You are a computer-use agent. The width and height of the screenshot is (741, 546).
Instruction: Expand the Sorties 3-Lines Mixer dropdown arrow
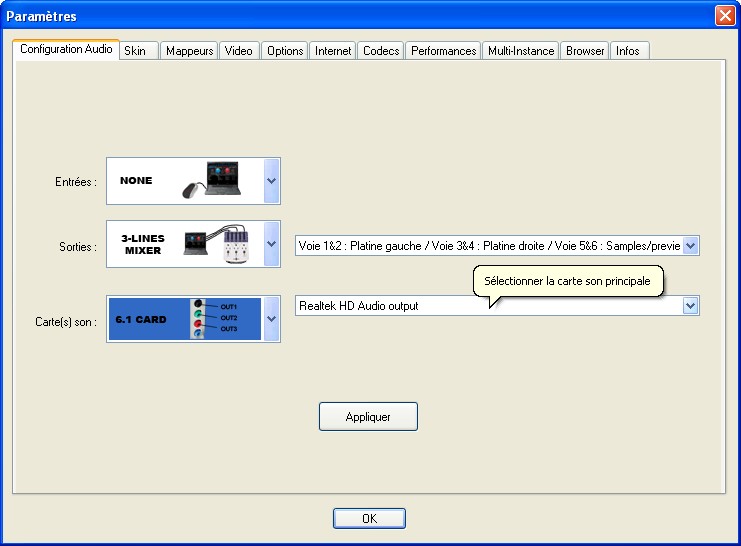272,245
